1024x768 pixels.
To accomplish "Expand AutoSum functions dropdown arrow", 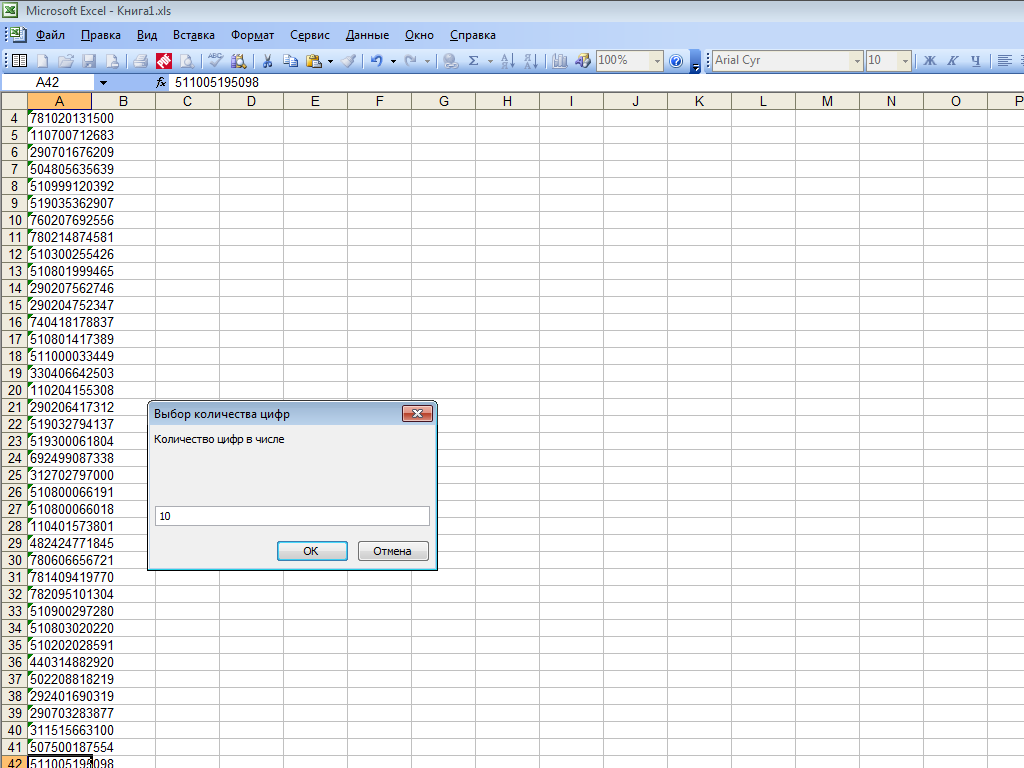I will [490, 61].
